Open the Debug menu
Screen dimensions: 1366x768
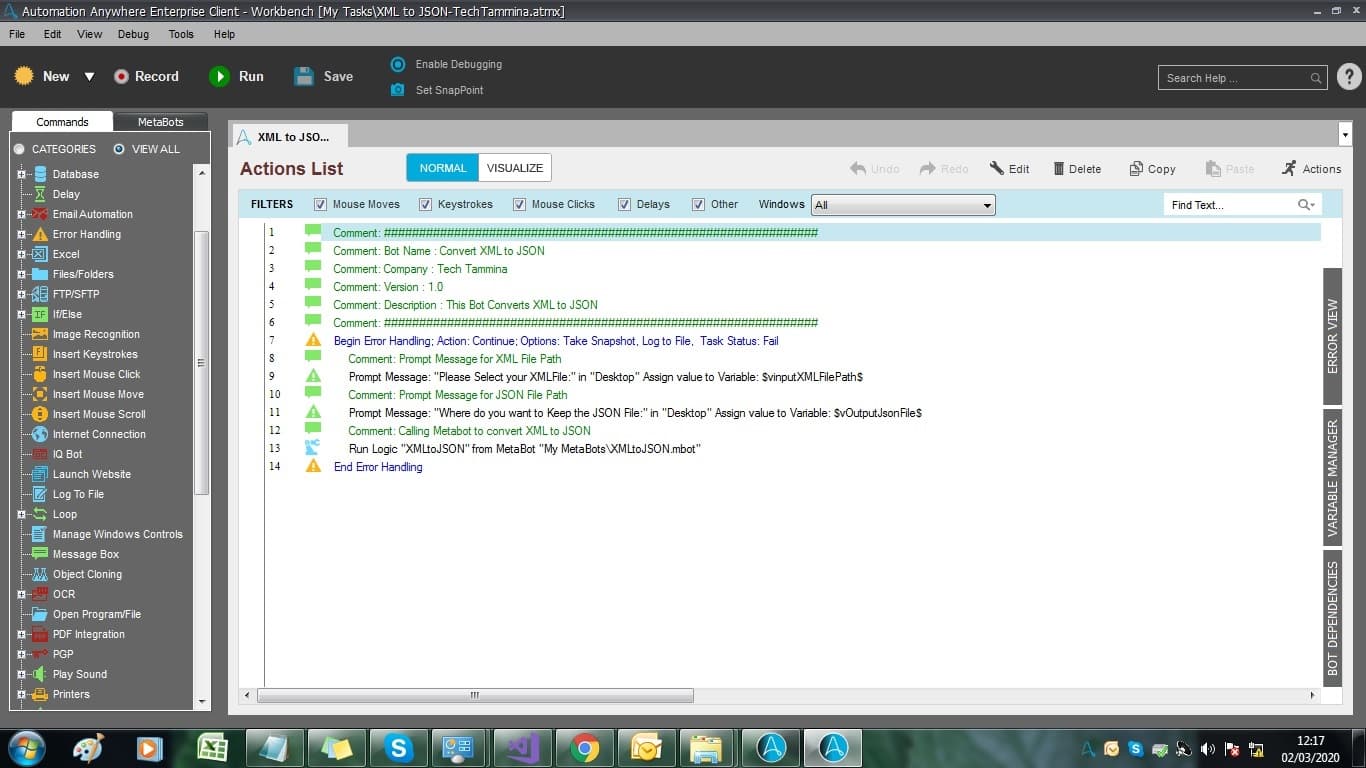tap(133, 34)
